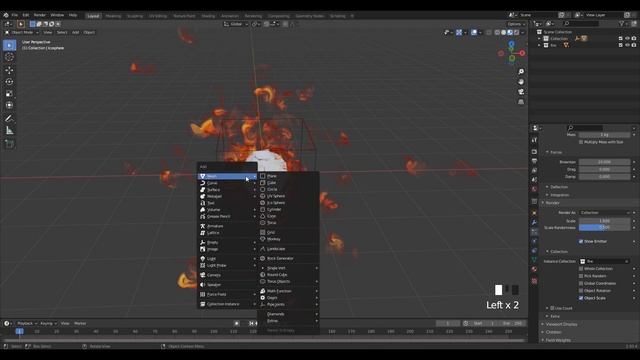Select the Annotate tool
Viewport: 640px width, 360px height.
point(9,119)
